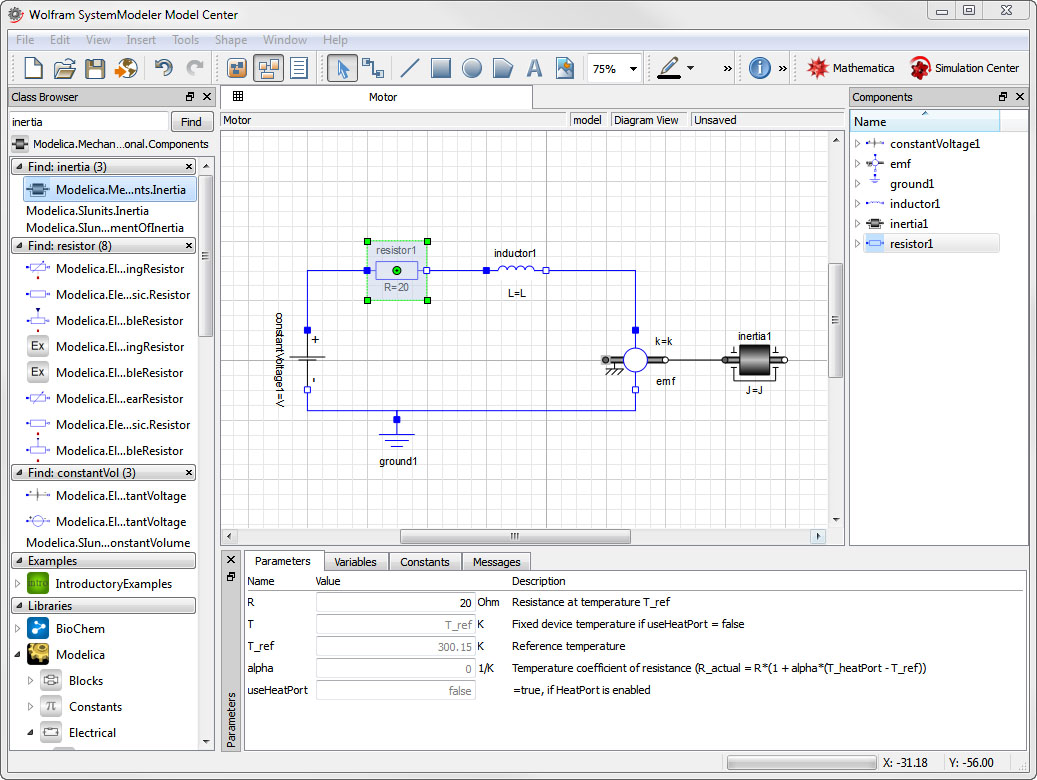Click the line color pen icon
Image resolution: width=1037 pixels, height=780 pixels.
tap(669, 67)
